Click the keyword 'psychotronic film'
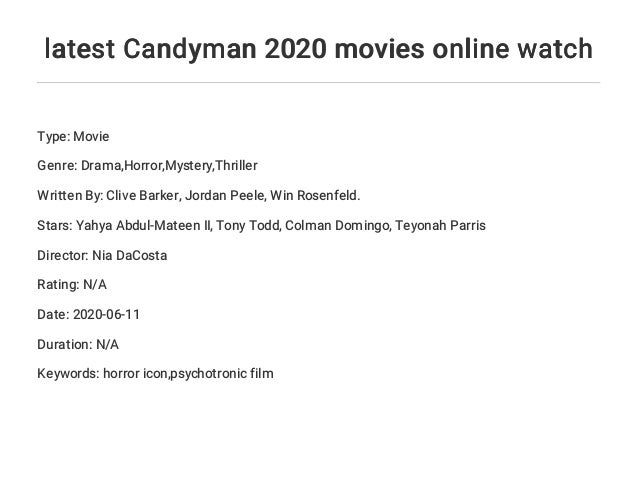 pos(222,374)
